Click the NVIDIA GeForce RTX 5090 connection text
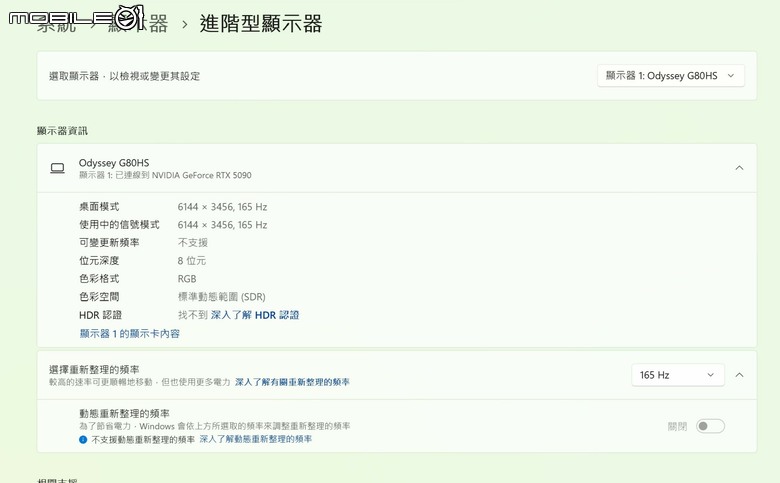The width and height of the screenshot is (780, 483). [165, 175]
